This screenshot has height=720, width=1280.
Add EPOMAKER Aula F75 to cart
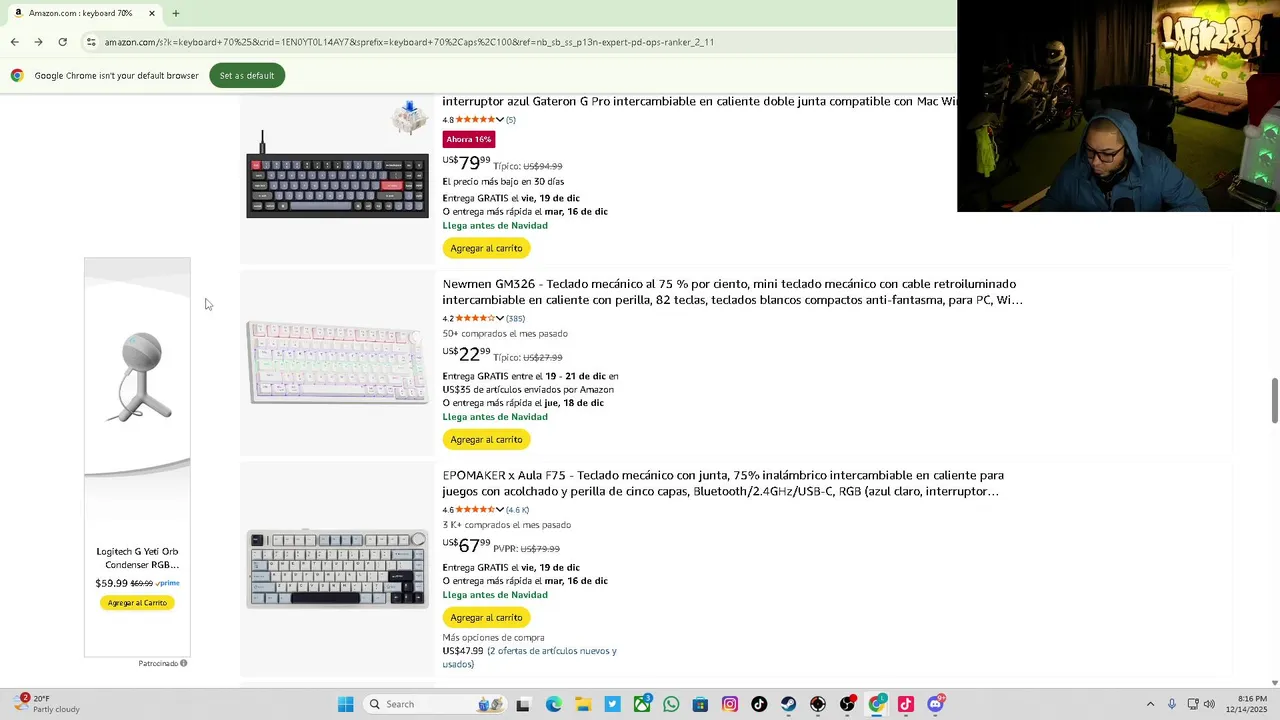point(486,617)
